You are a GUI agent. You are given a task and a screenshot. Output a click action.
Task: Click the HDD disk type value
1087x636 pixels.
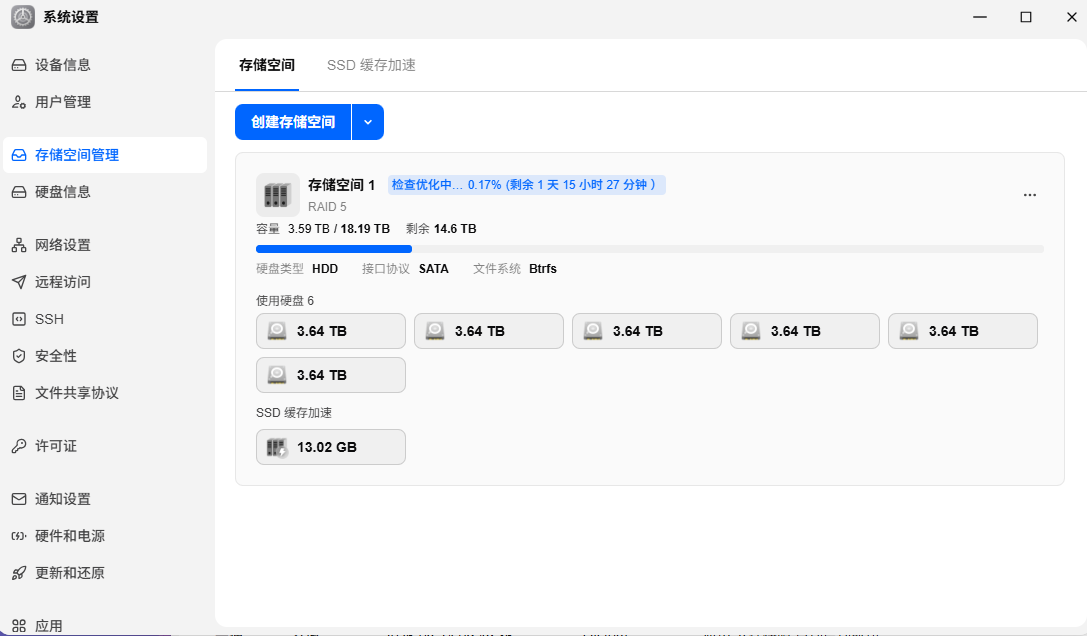tap(325, 269)
